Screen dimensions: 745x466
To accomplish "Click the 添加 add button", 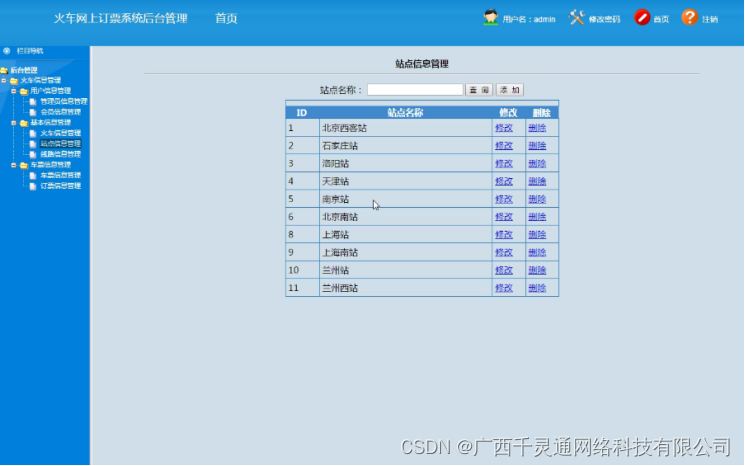I will point(510,90).
